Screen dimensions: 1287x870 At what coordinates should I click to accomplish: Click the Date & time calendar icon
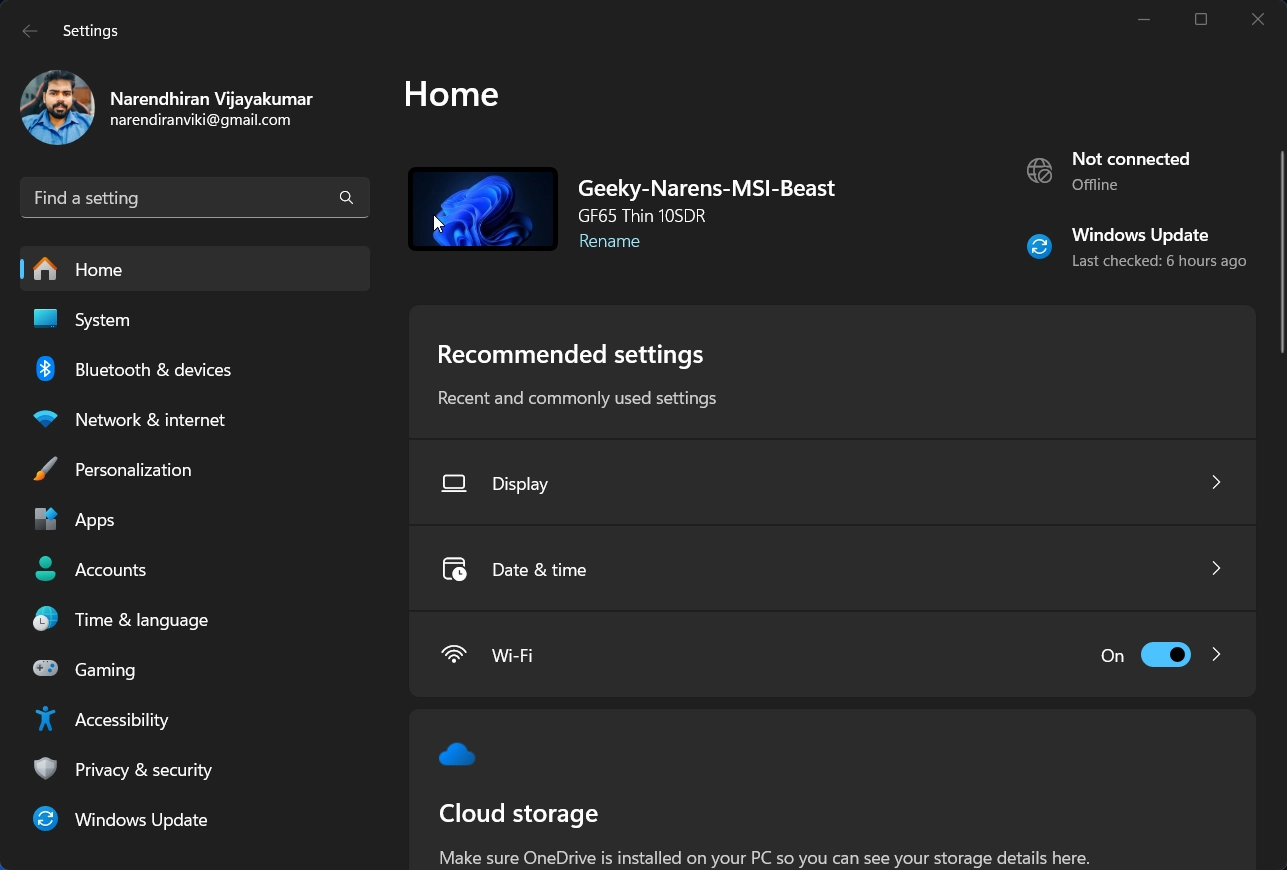[454, 569]
